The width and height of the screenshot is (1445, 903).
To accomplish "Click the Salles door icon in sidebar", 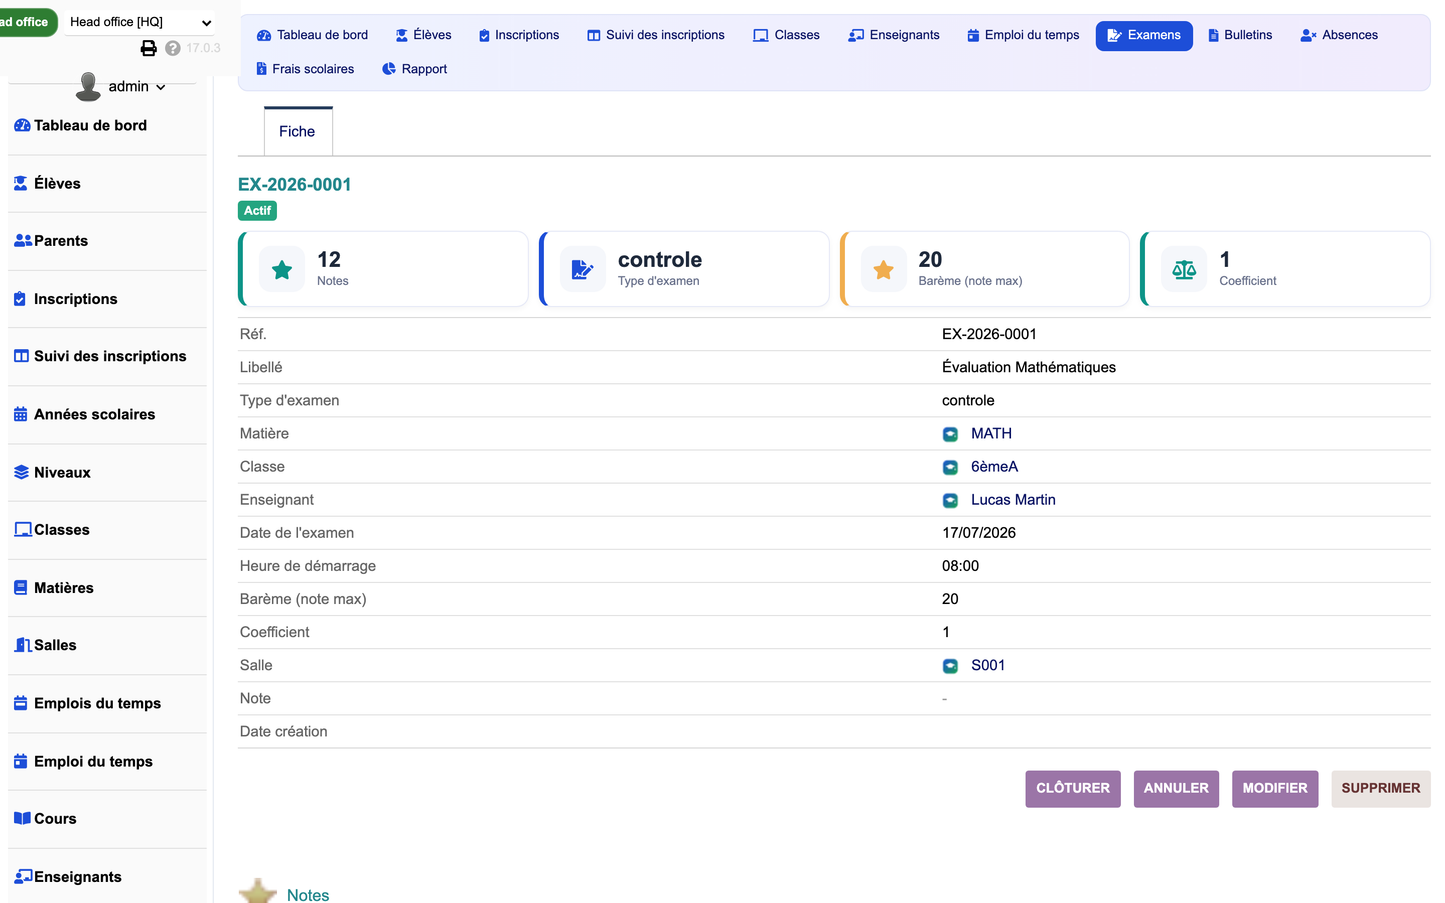I will pyautogui.click(x=22, y=645).
